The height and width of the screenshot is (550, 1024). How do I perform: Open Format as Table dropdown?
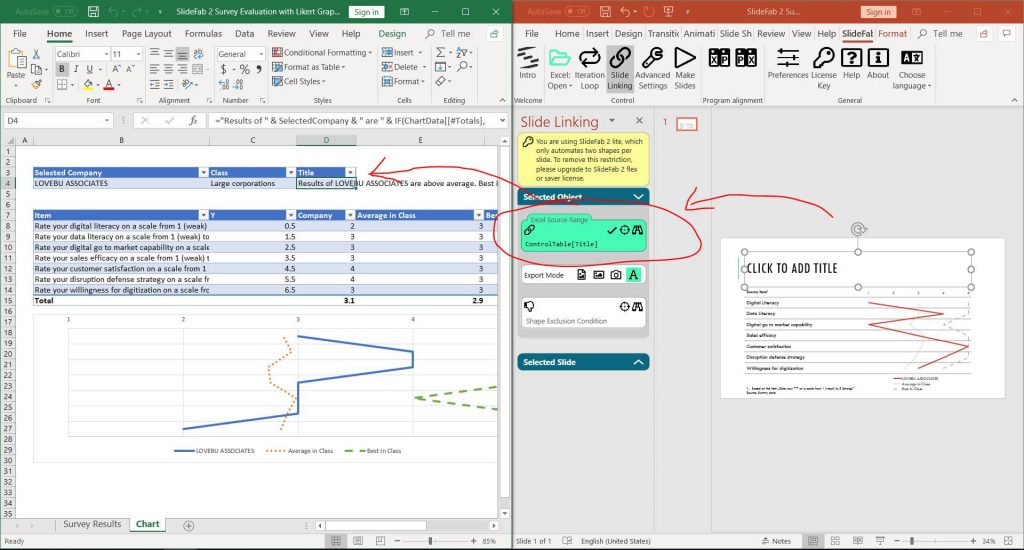(309, 67)
